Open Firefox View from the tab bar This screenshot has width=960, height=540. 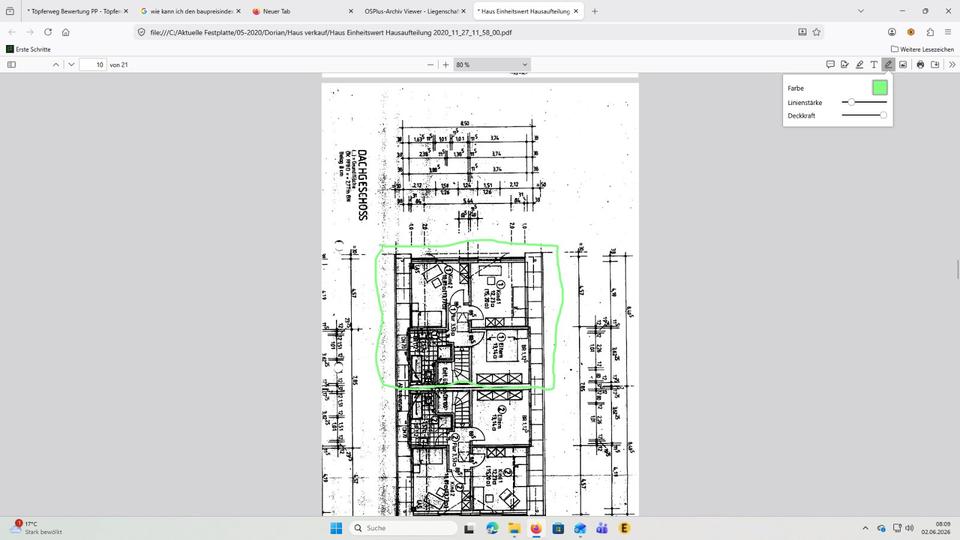pos(10,11)
